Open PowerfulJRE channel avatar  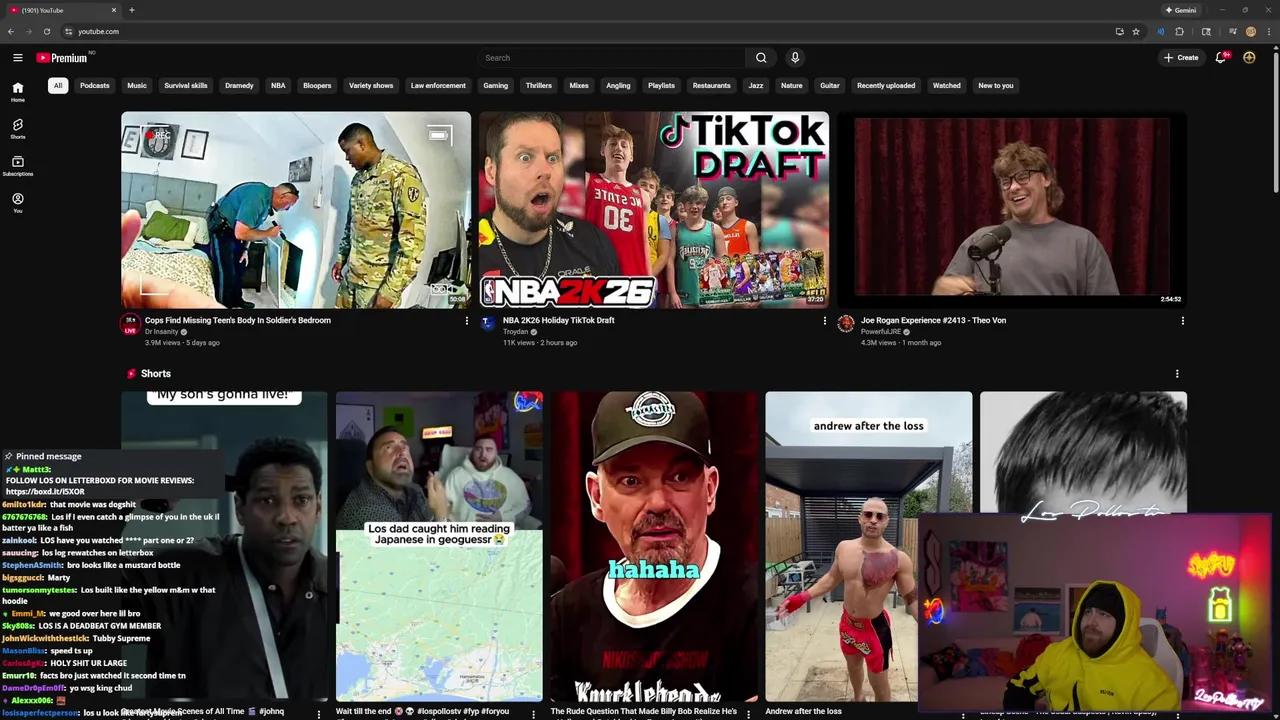pyautogui.click(x=846, y=323)
